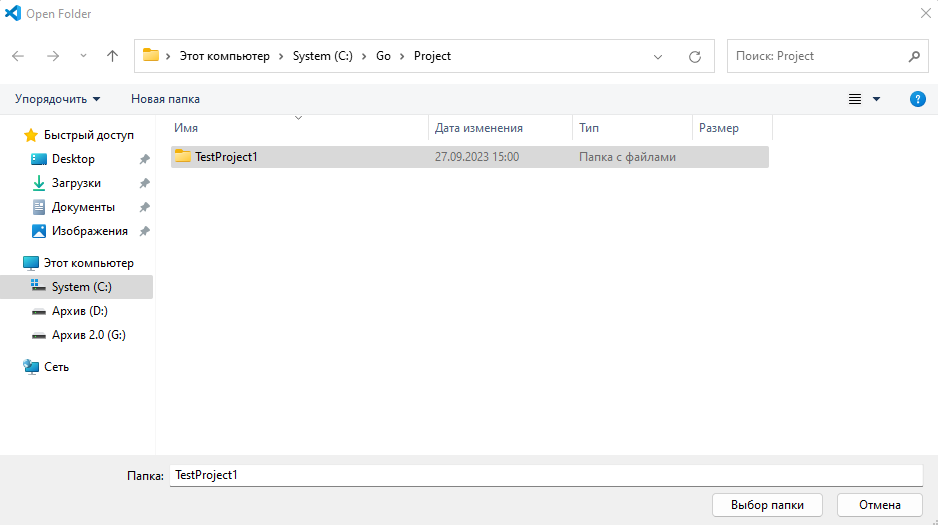This screenshot has height=525, width=938.
Task: Click the TestProject1 folder icon
Action: (183, 157)
